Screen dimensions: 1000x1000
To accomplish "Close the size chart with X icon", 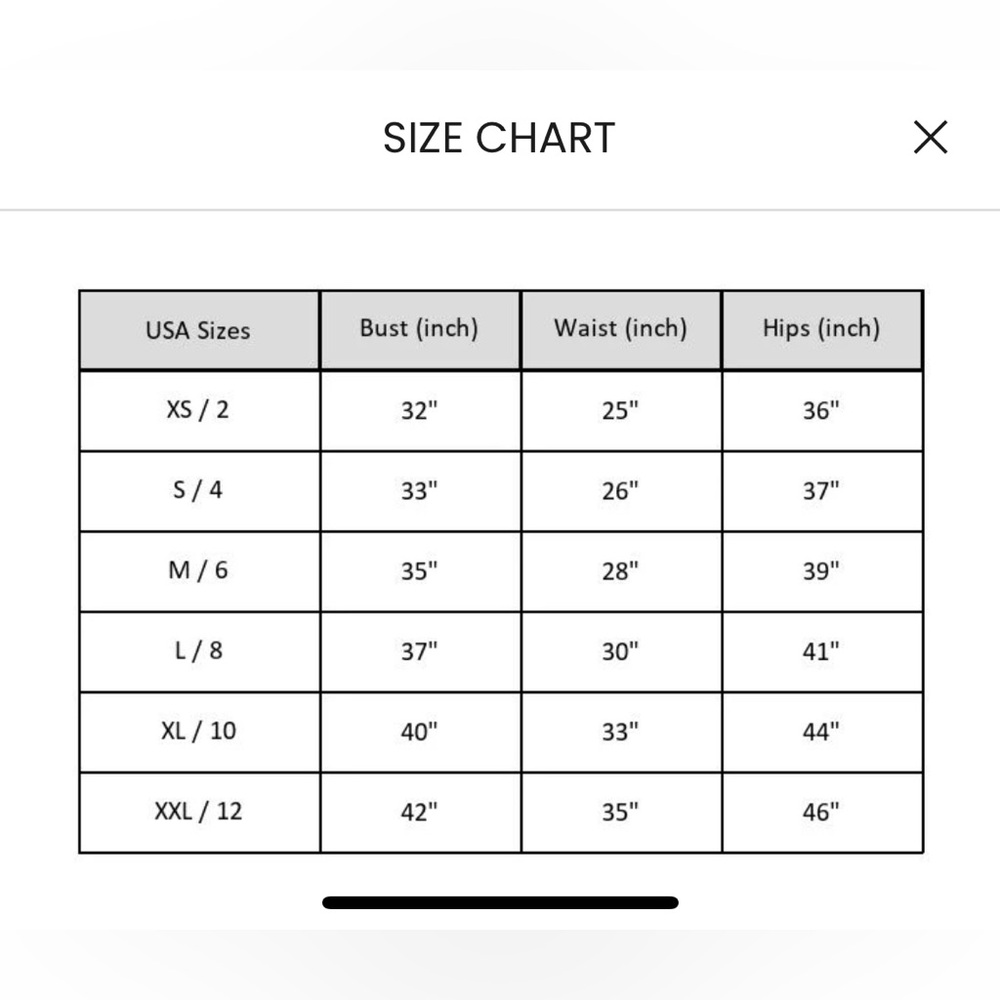I will pyautogui.click(x=930, y=137).
